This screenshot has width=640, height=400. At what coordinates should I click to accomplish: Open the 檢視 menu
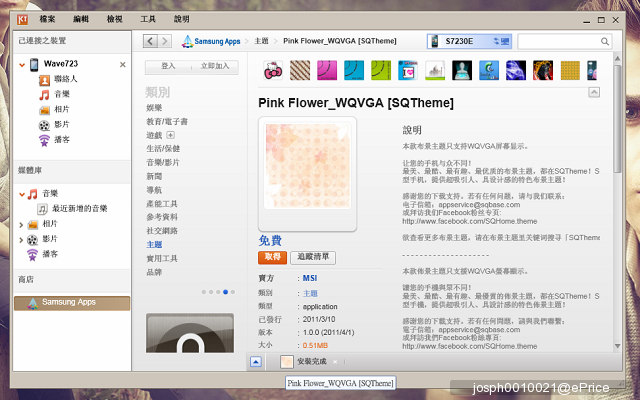point(115,19)
